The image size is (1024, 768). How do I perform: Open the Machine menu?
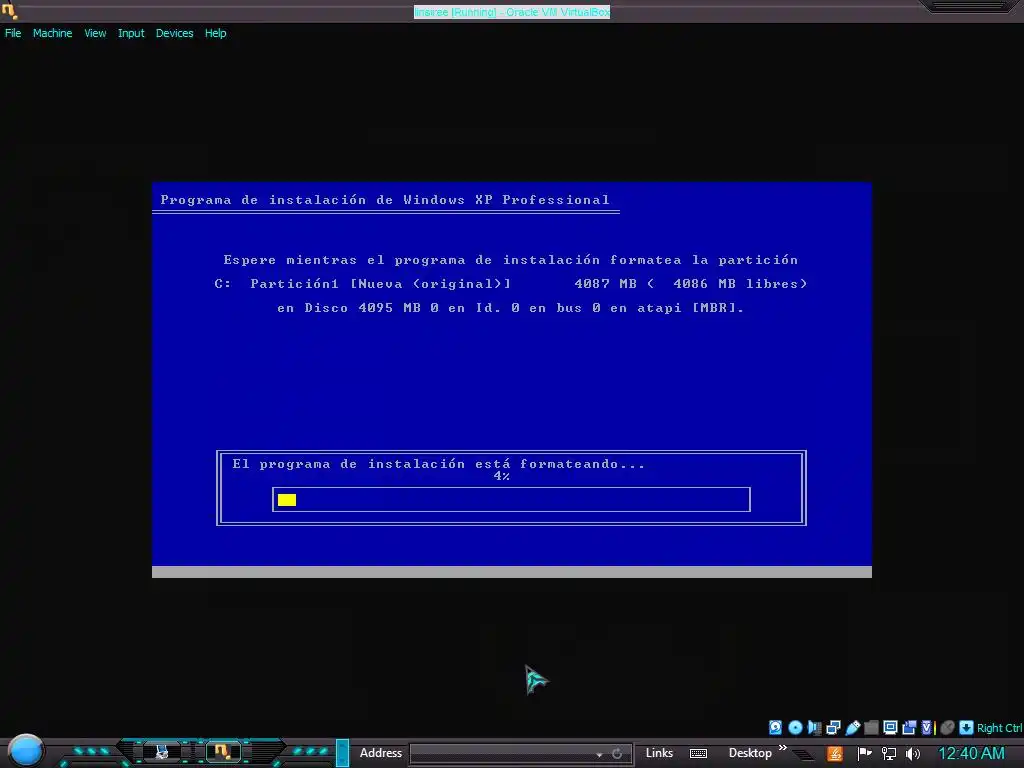pos(52,33)
